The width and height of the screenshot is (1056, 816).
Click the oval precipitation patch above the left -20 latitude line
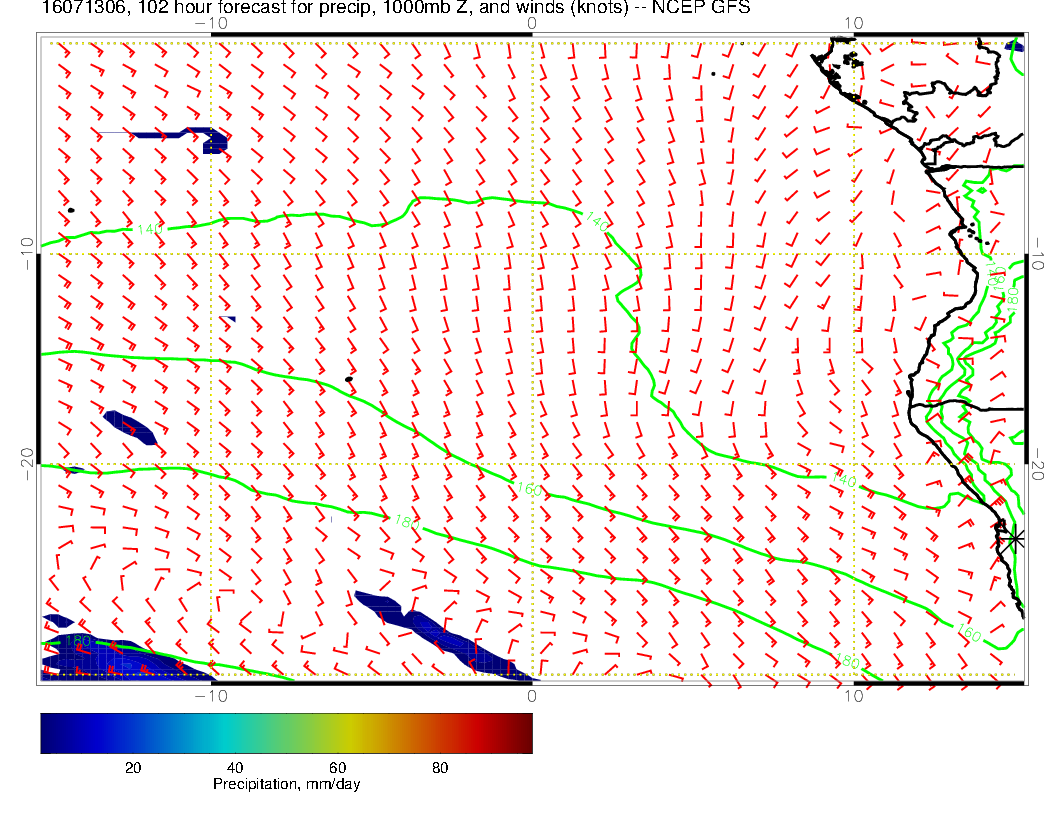click(130, 427)
